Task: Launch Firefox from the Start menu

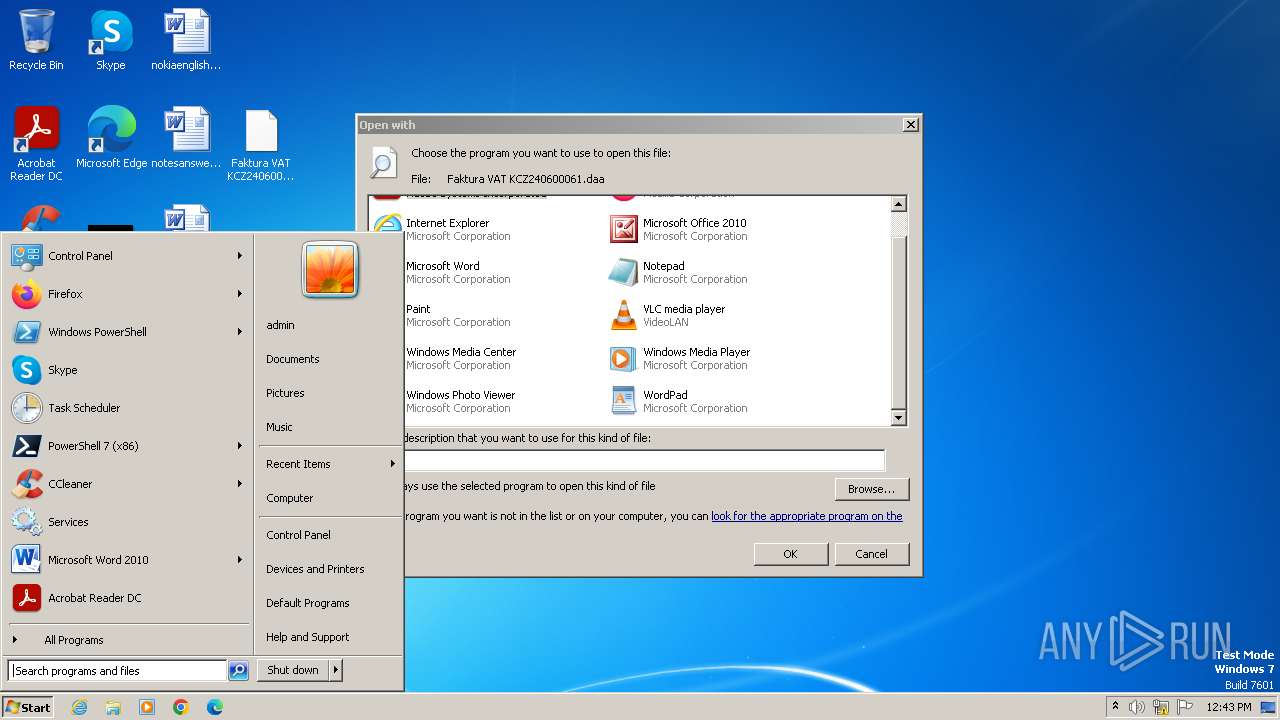Action: pyautogui.click(x=128, y=294)
